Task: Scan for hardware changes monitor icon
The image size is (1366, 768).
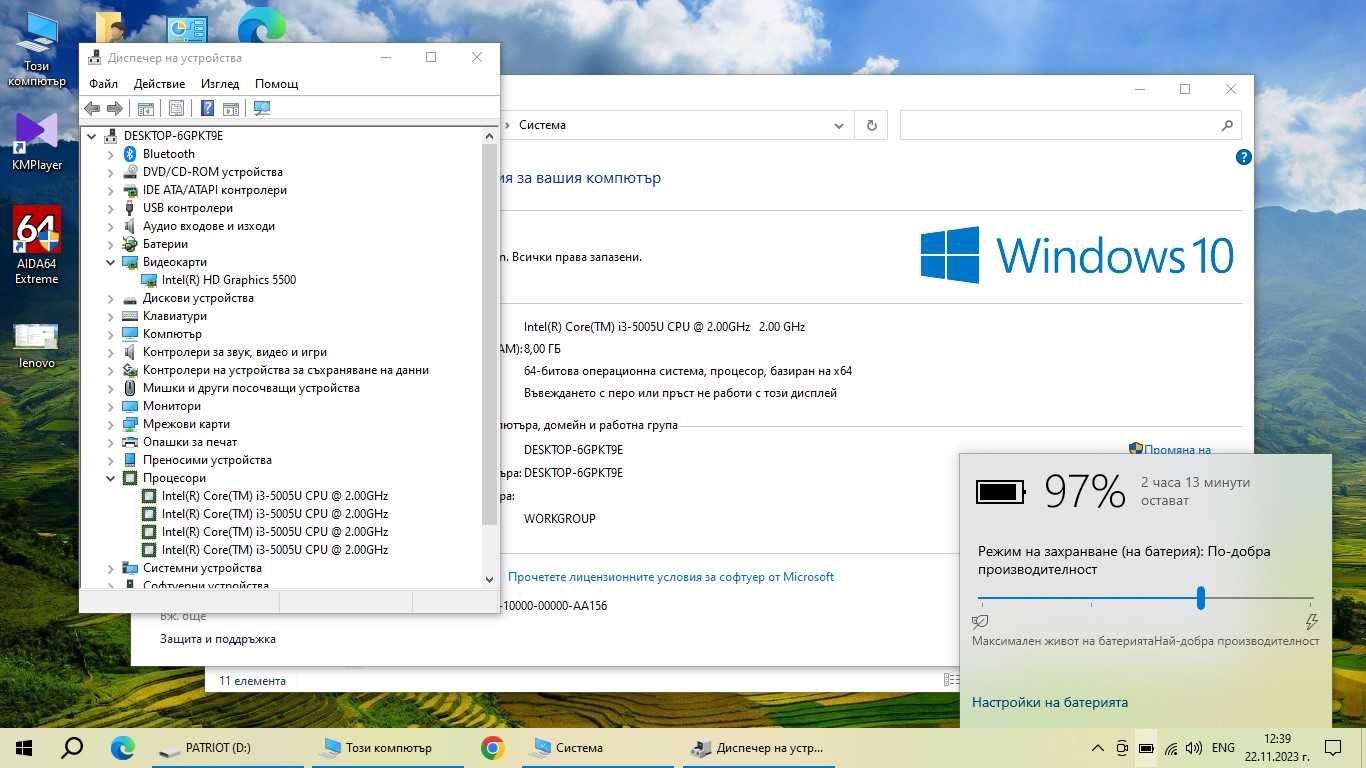Action: [x=262, y=108]
